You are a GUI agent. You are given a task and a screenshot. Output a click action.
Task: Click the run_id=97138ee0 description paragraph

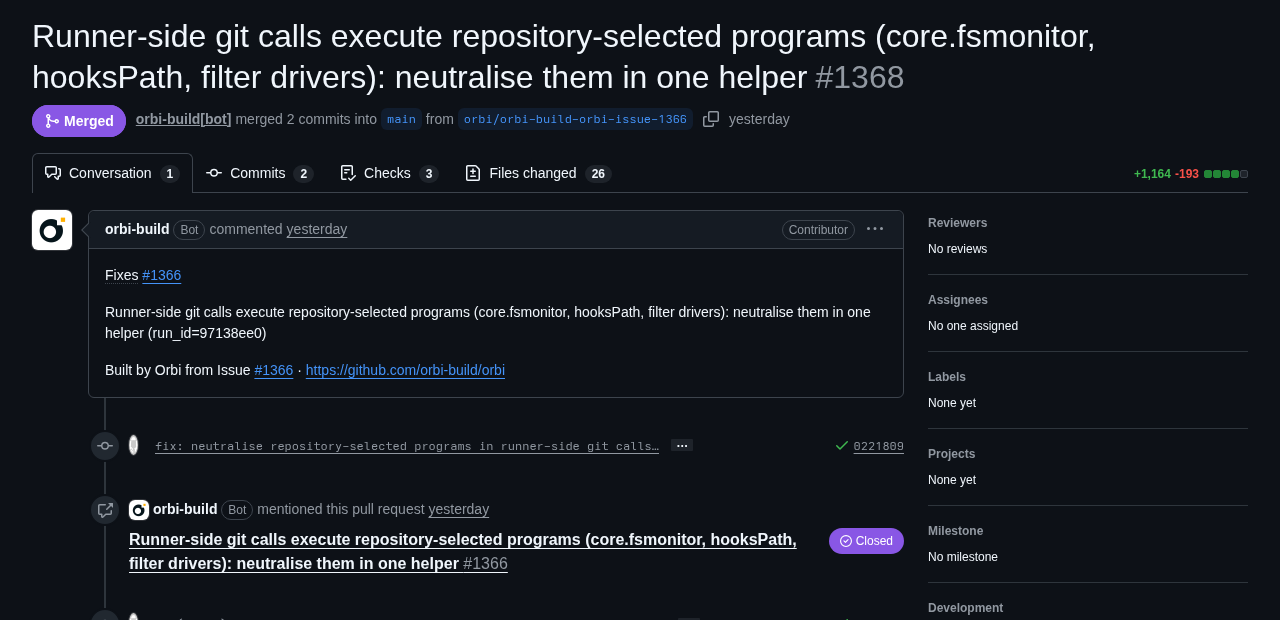488,322
